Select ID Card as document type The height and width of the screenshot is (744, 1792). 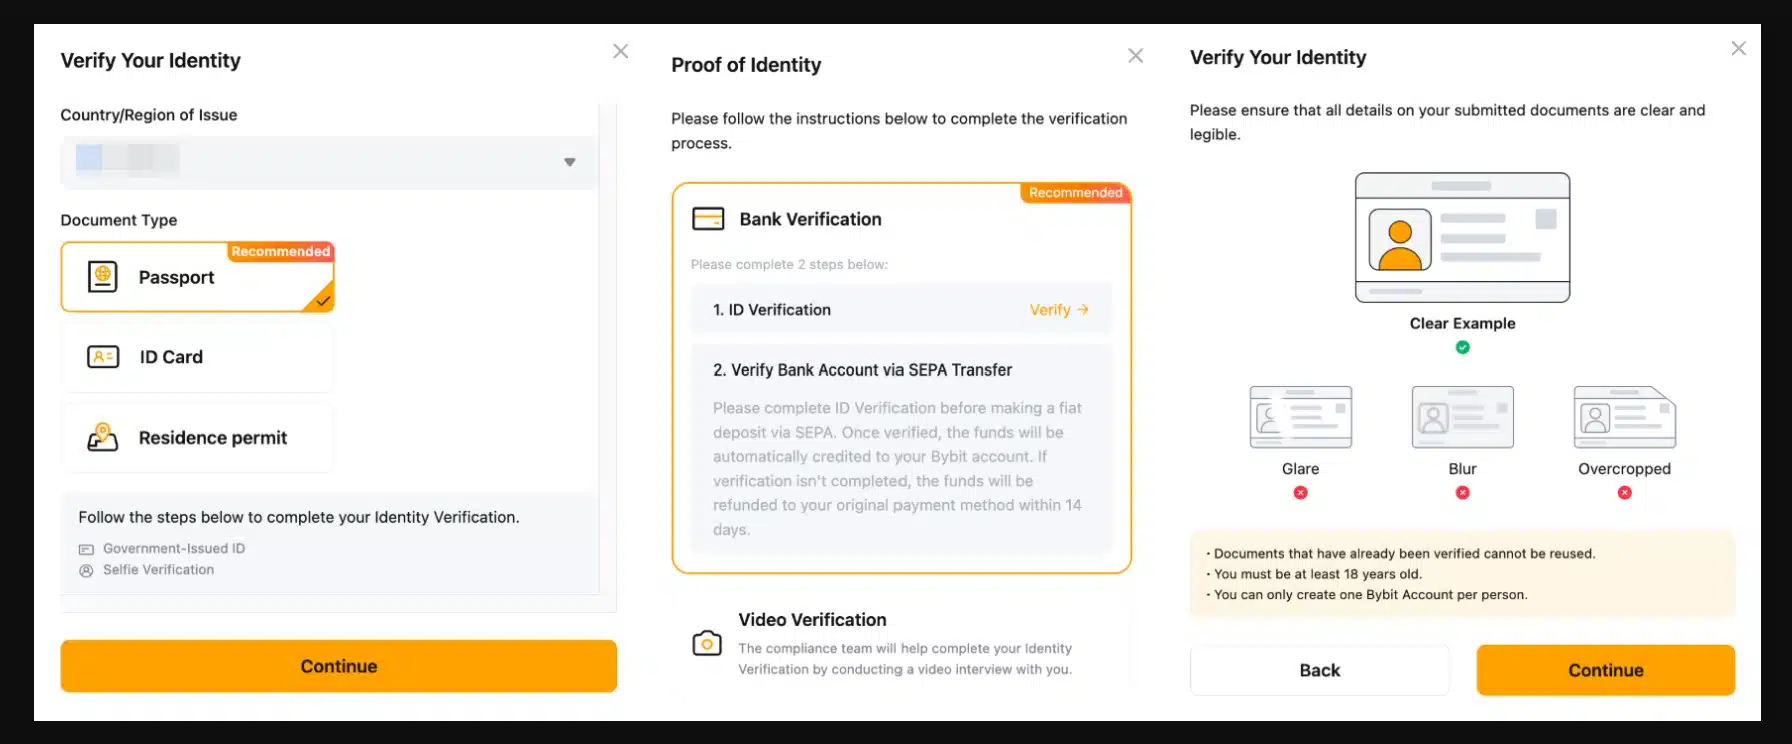[197, 356]
